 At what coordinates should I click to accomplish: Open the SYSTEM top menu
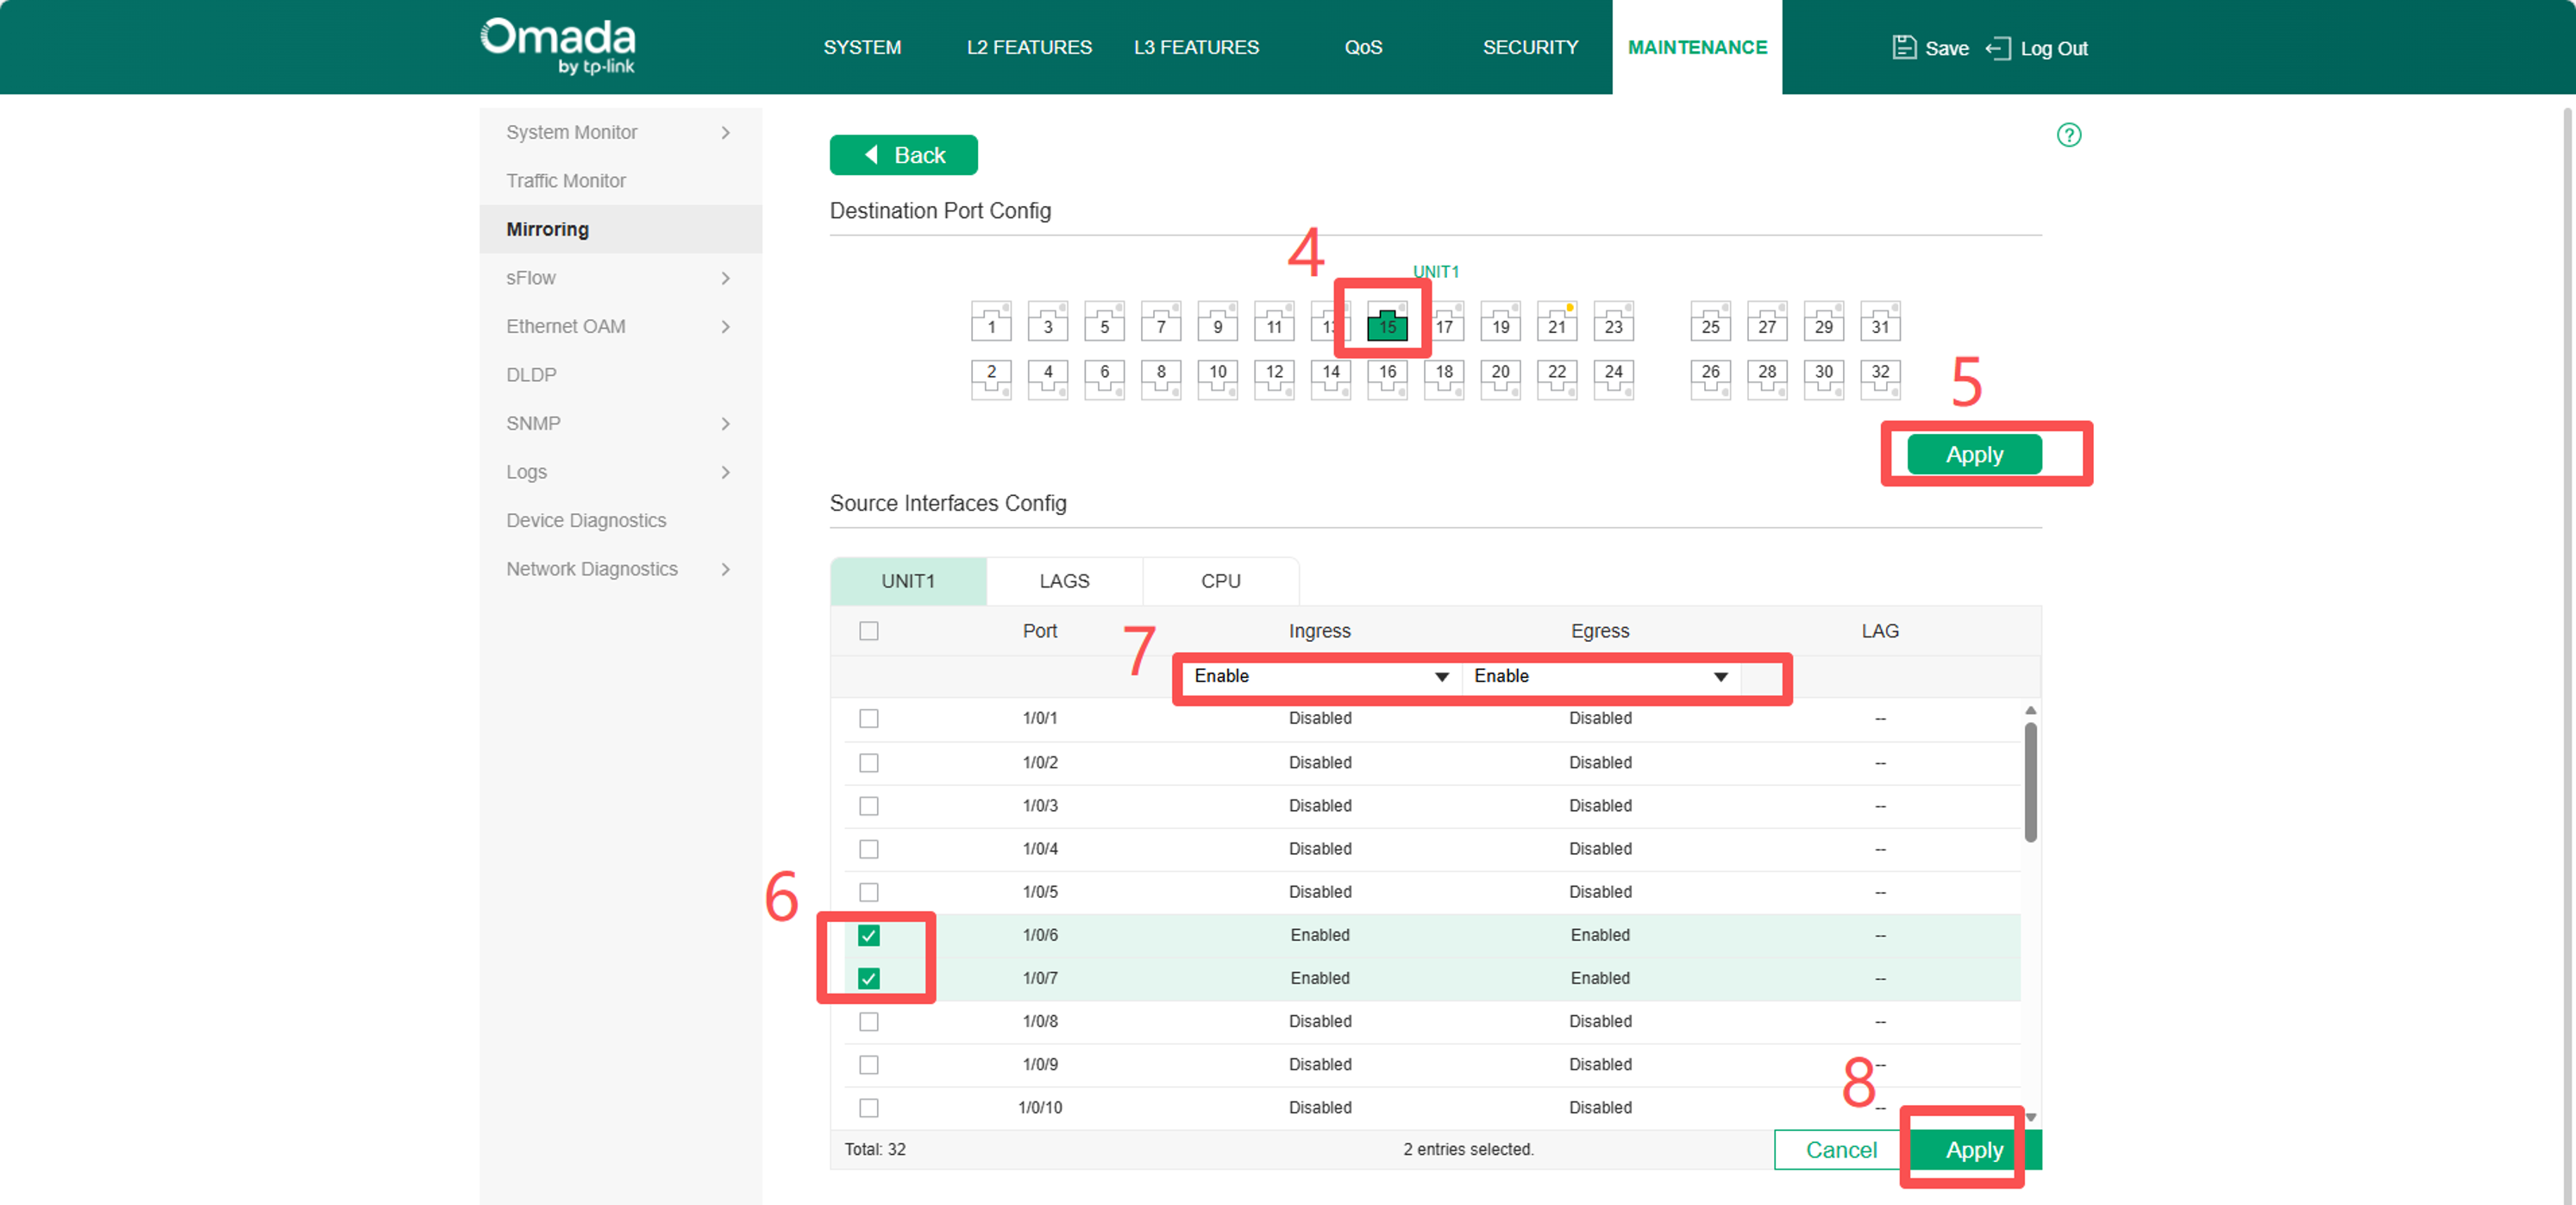pos(862,47)
